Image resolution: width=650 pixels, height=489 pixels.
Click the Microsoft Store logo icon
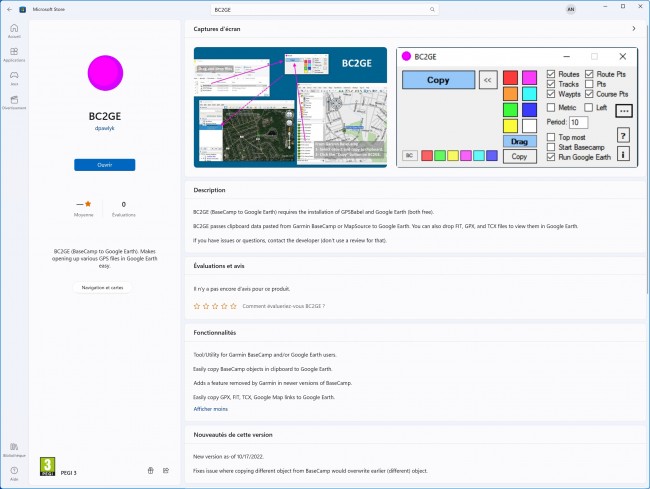click(x=23, y=9)
